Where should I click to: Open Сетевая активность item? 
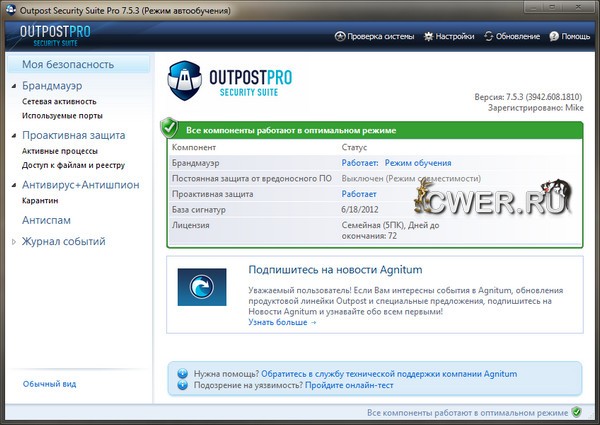59,101
